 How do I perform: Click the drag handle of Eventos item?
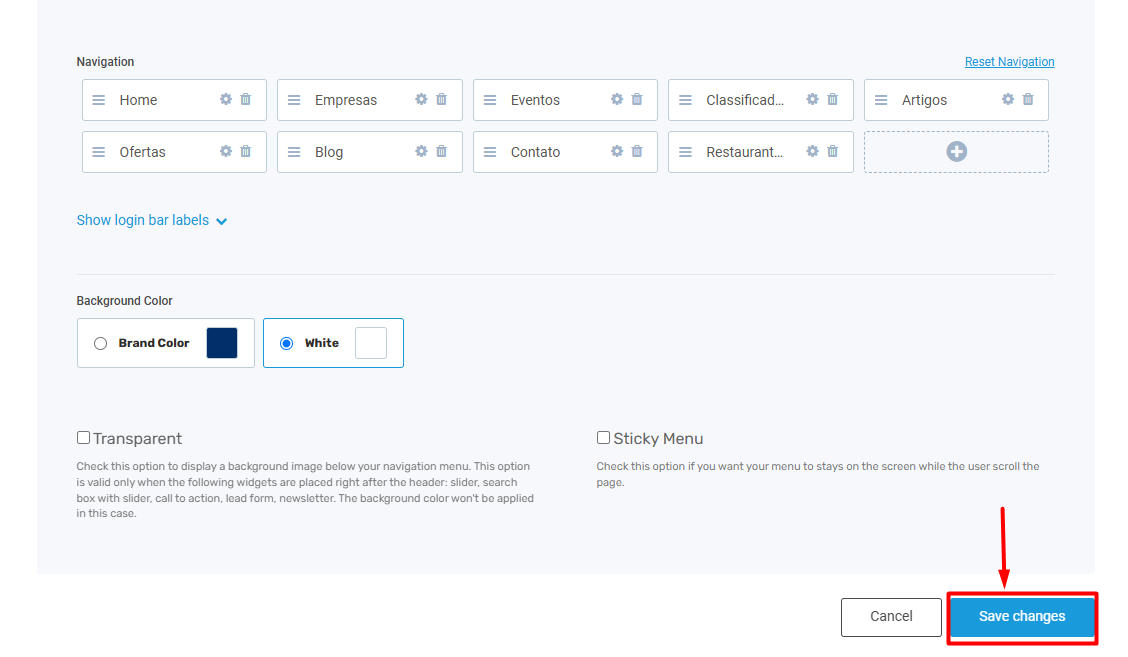490,100
